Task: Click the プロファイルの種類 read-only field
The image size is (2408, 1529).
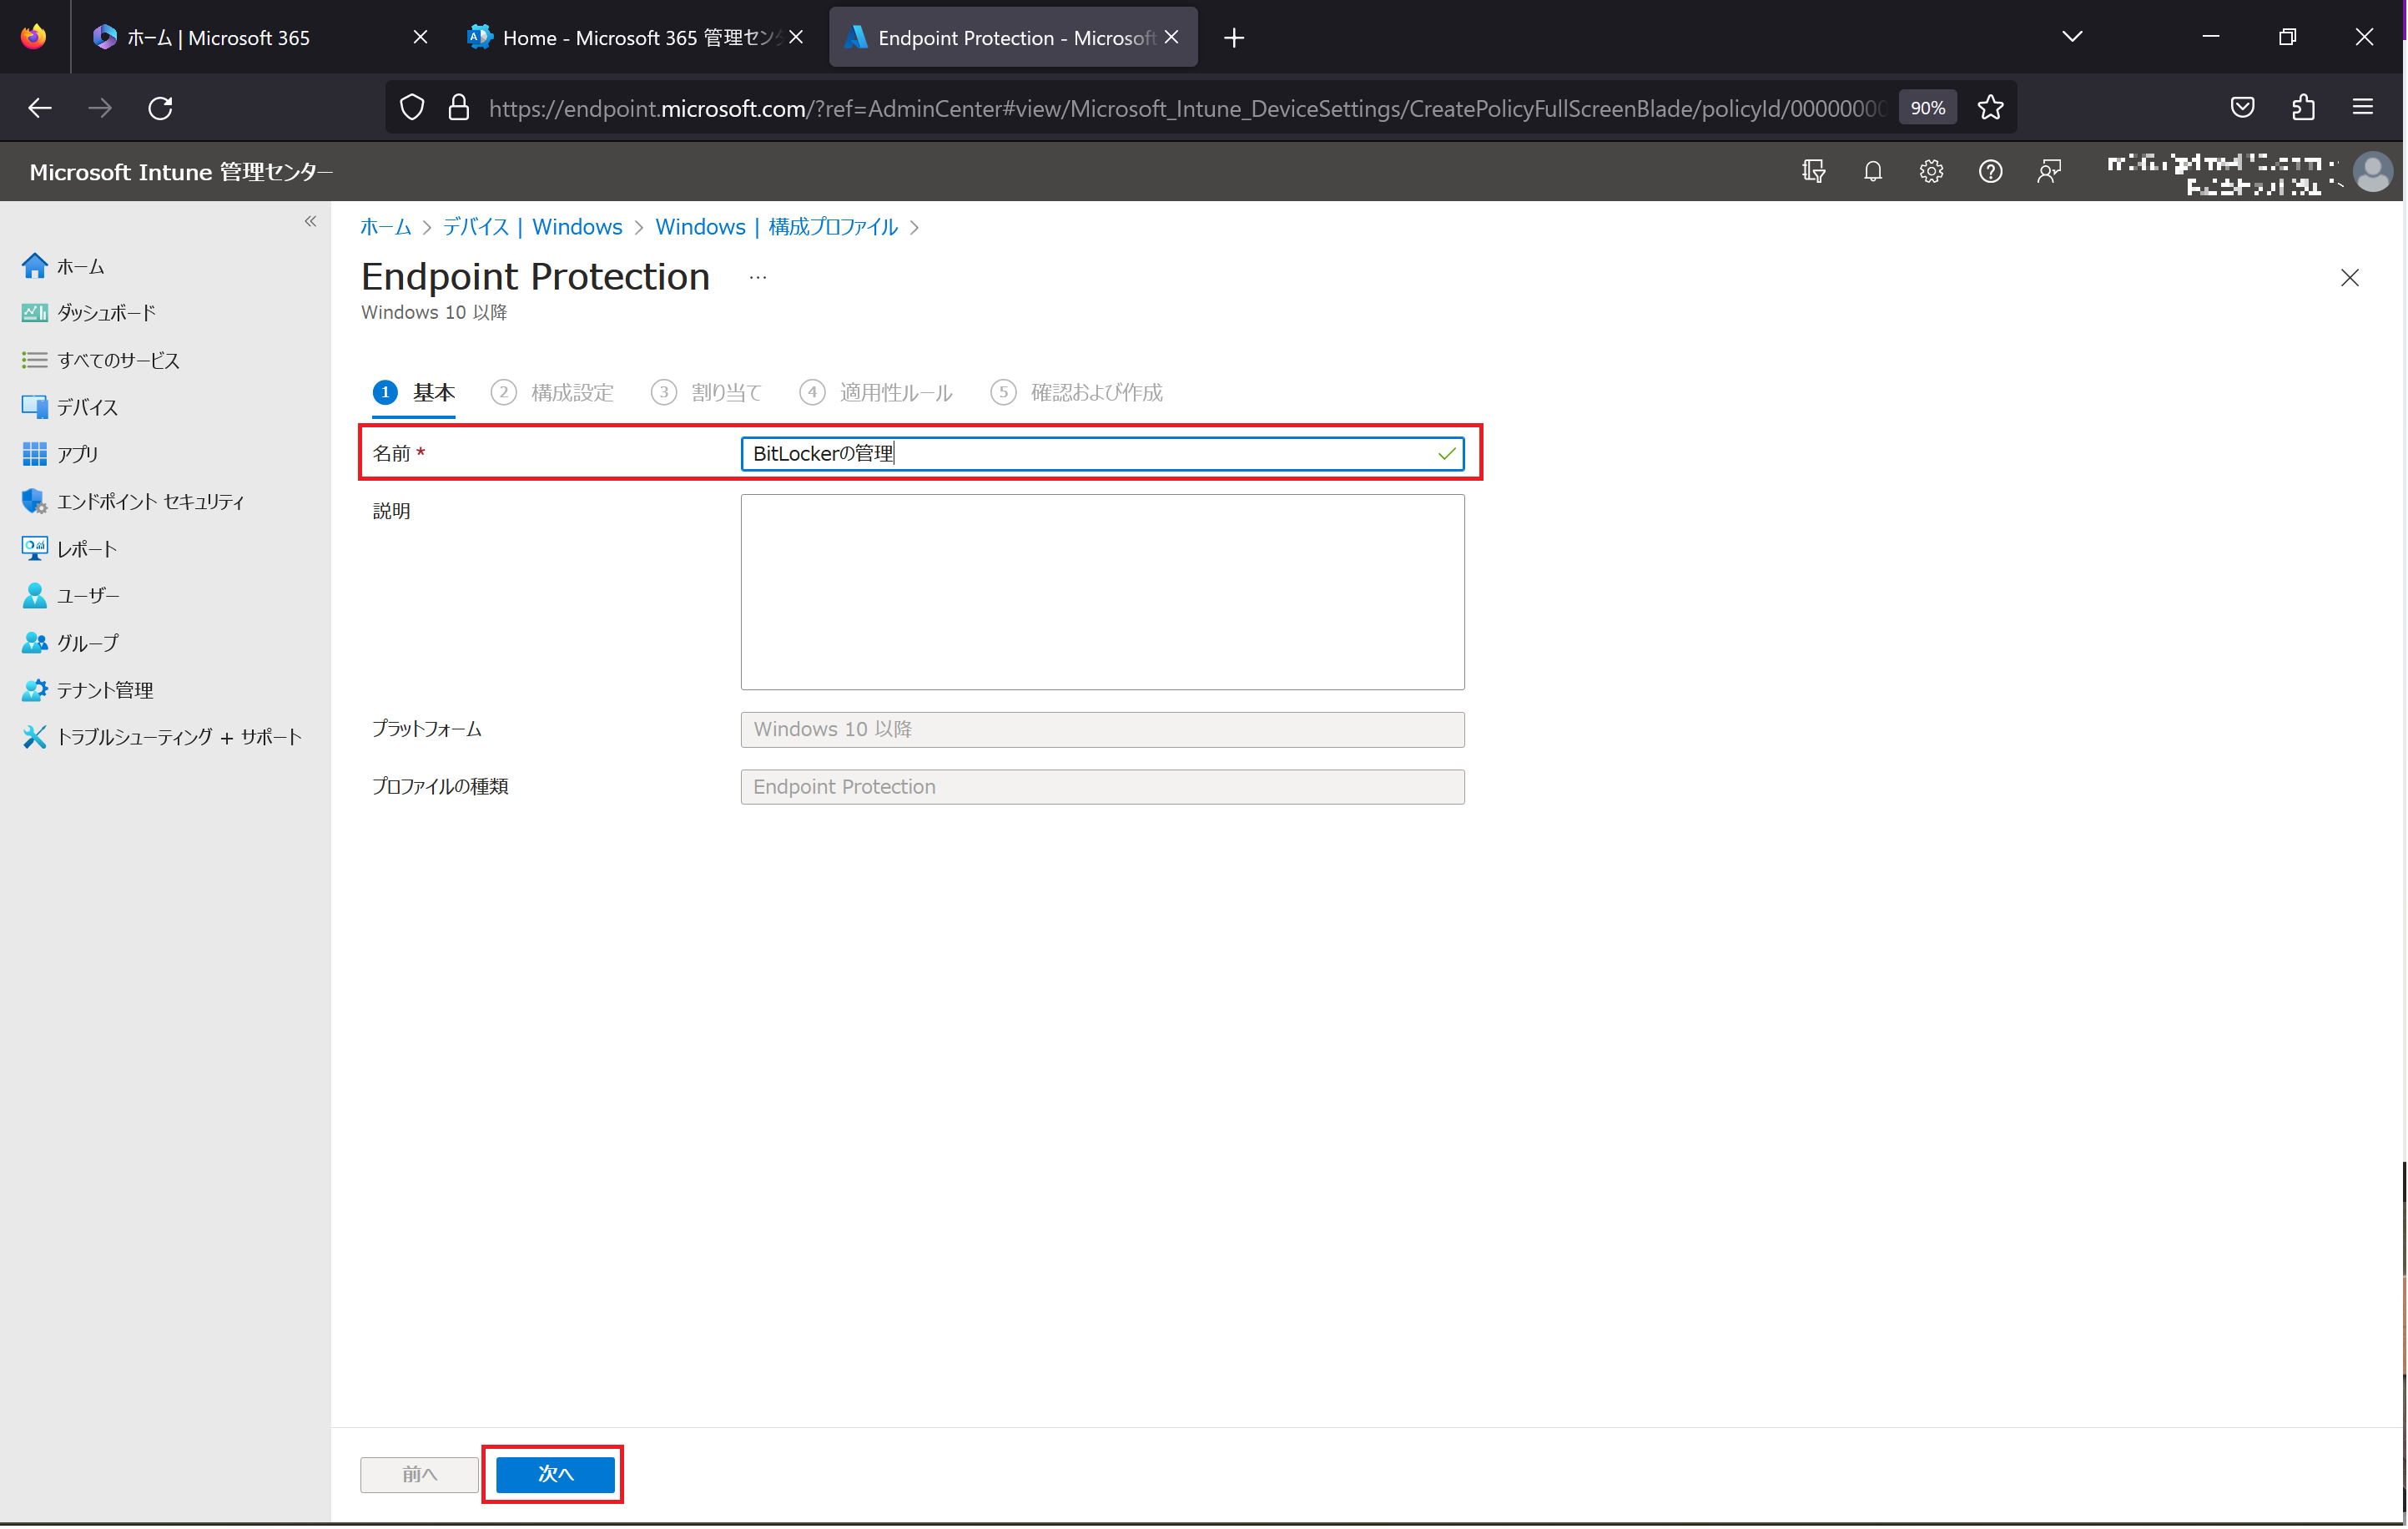Action: (1102, 787)
